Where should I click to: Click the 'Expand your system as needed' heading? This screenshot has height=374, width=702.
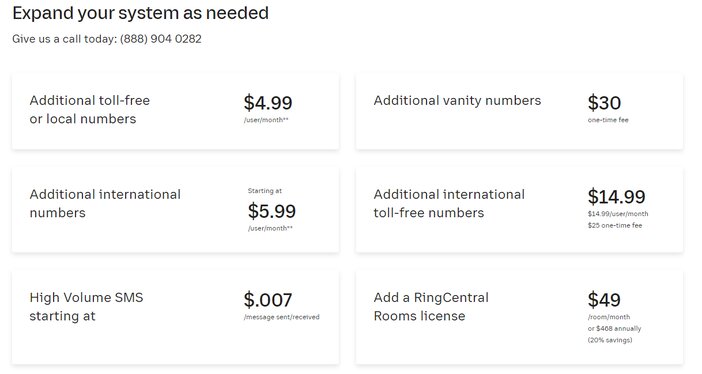pos(141,13)
